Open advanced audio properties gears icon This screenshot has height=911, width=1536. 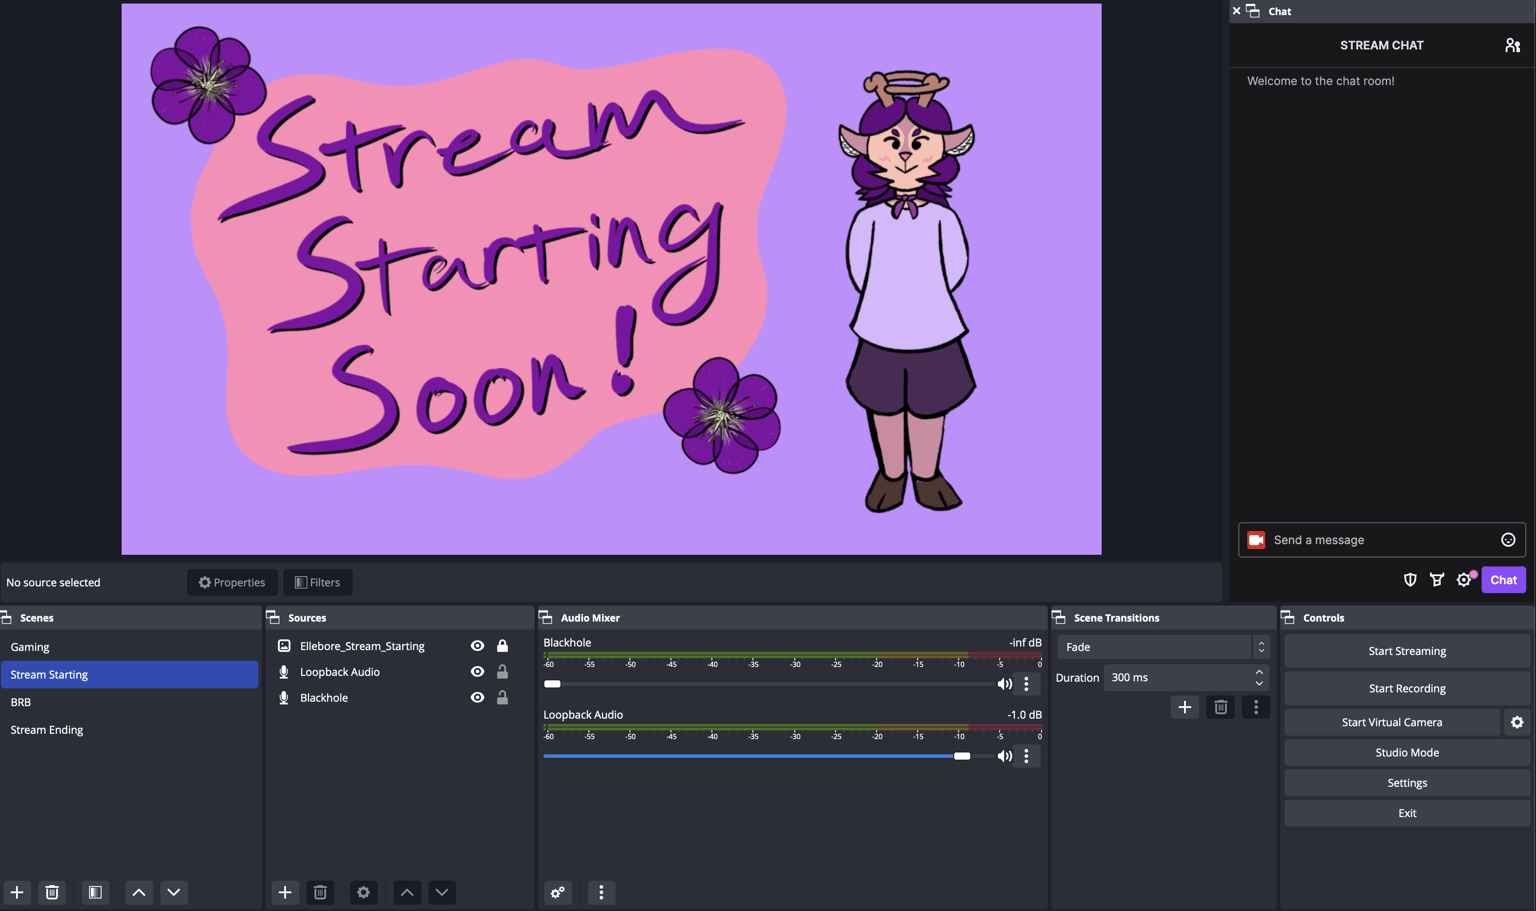click(558, 892)
